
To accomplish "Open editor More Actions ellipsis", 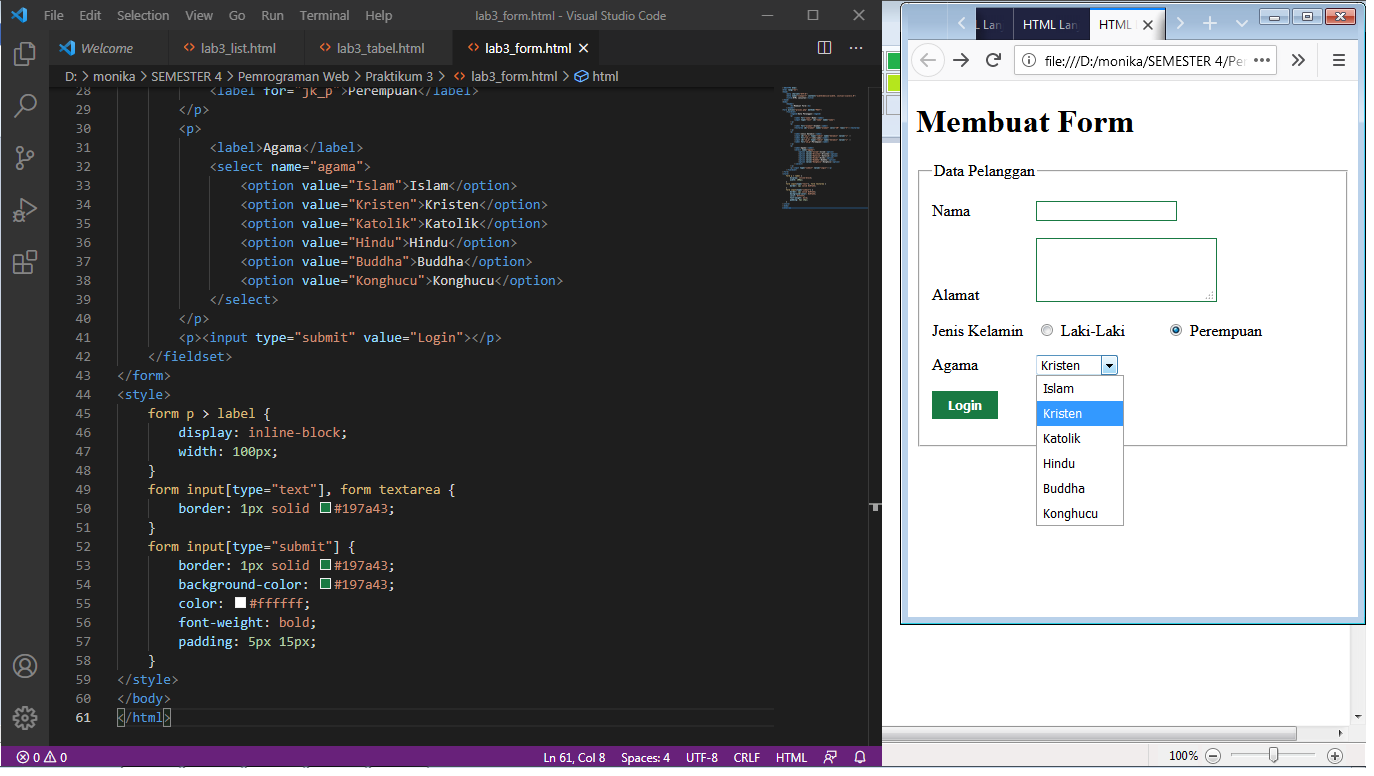I will tap(856, 48).
